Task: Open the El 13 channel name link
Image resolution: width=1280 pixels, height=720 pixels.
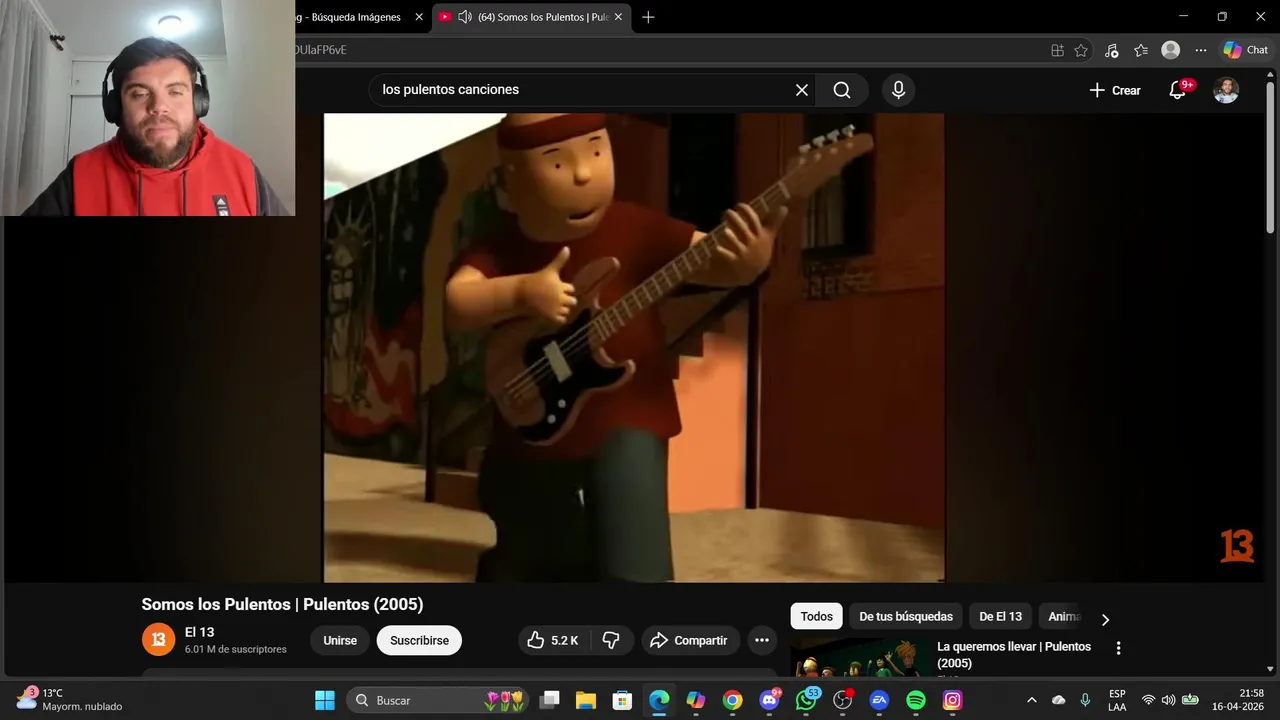Action: coord(200,632)
